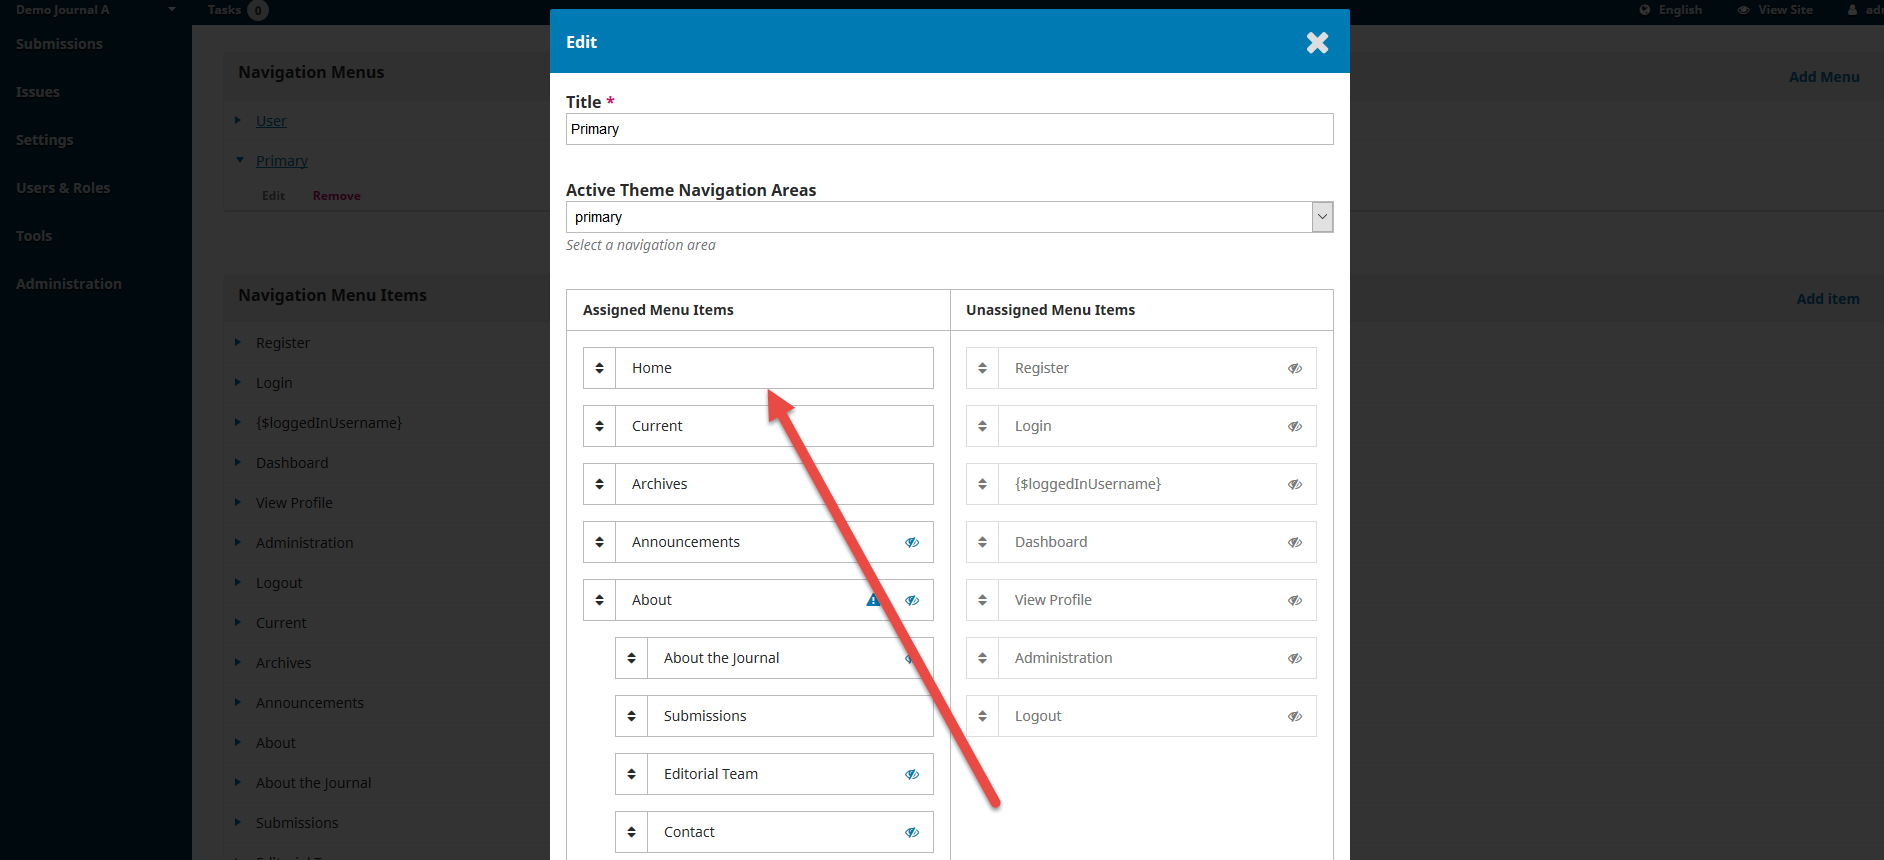
Task: Click the drag handle icon for Current
Action: pos(600,426)
